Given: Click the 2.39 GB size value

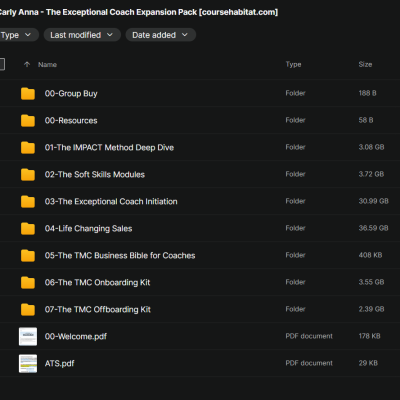Looking at the screenshot, I should pos(371,309).
